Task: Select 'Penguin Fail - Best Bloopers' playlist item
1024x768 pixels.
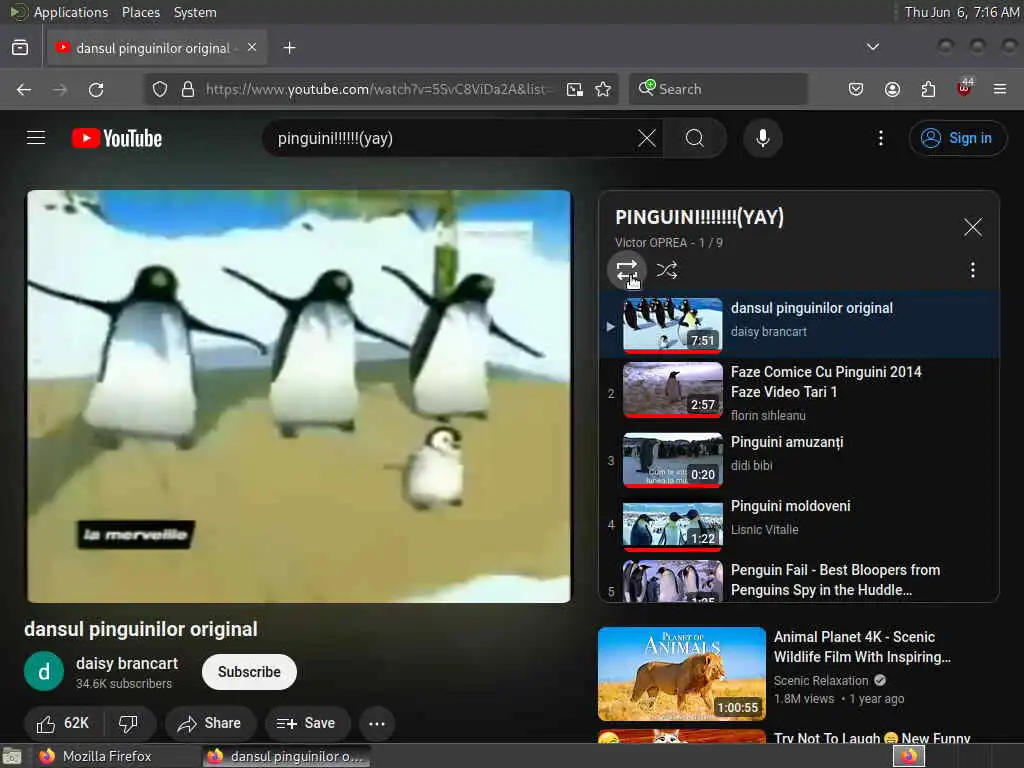Action: (x=799, y=580)
